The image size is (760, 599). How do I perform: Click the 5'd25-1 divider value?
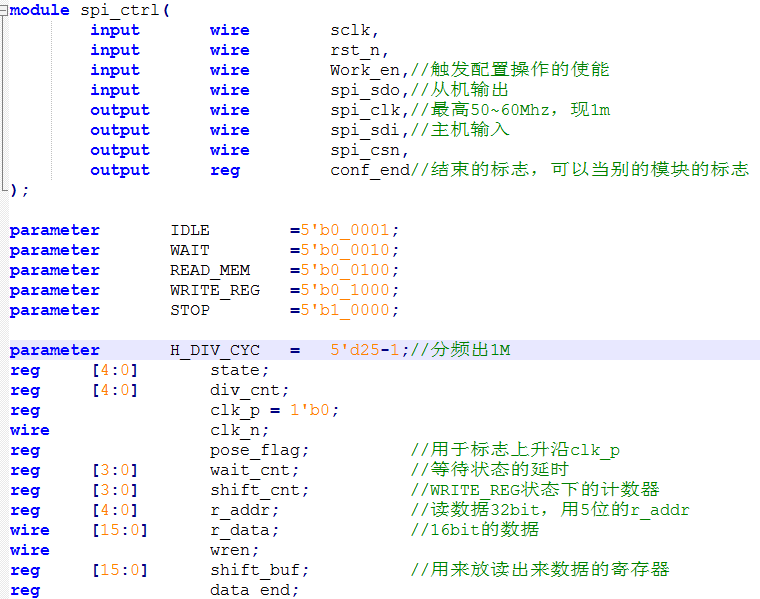coord(365,350)
